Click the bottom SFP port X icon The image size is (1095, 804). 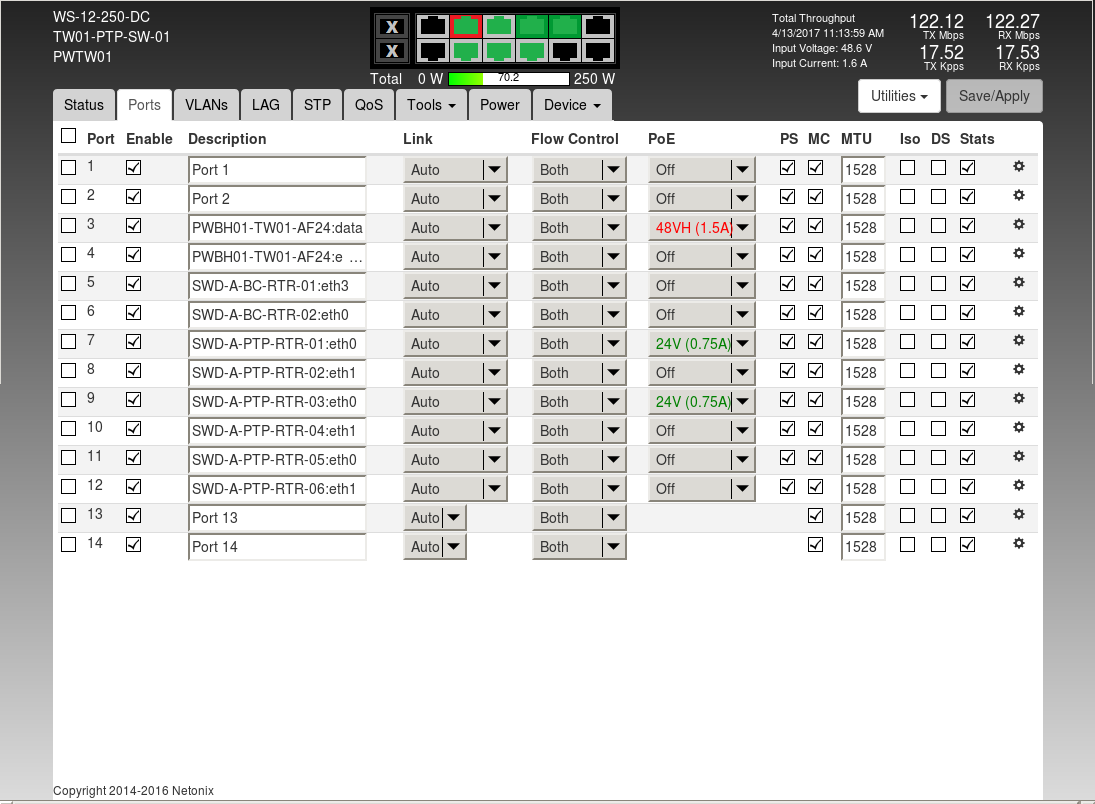[392, 50]
